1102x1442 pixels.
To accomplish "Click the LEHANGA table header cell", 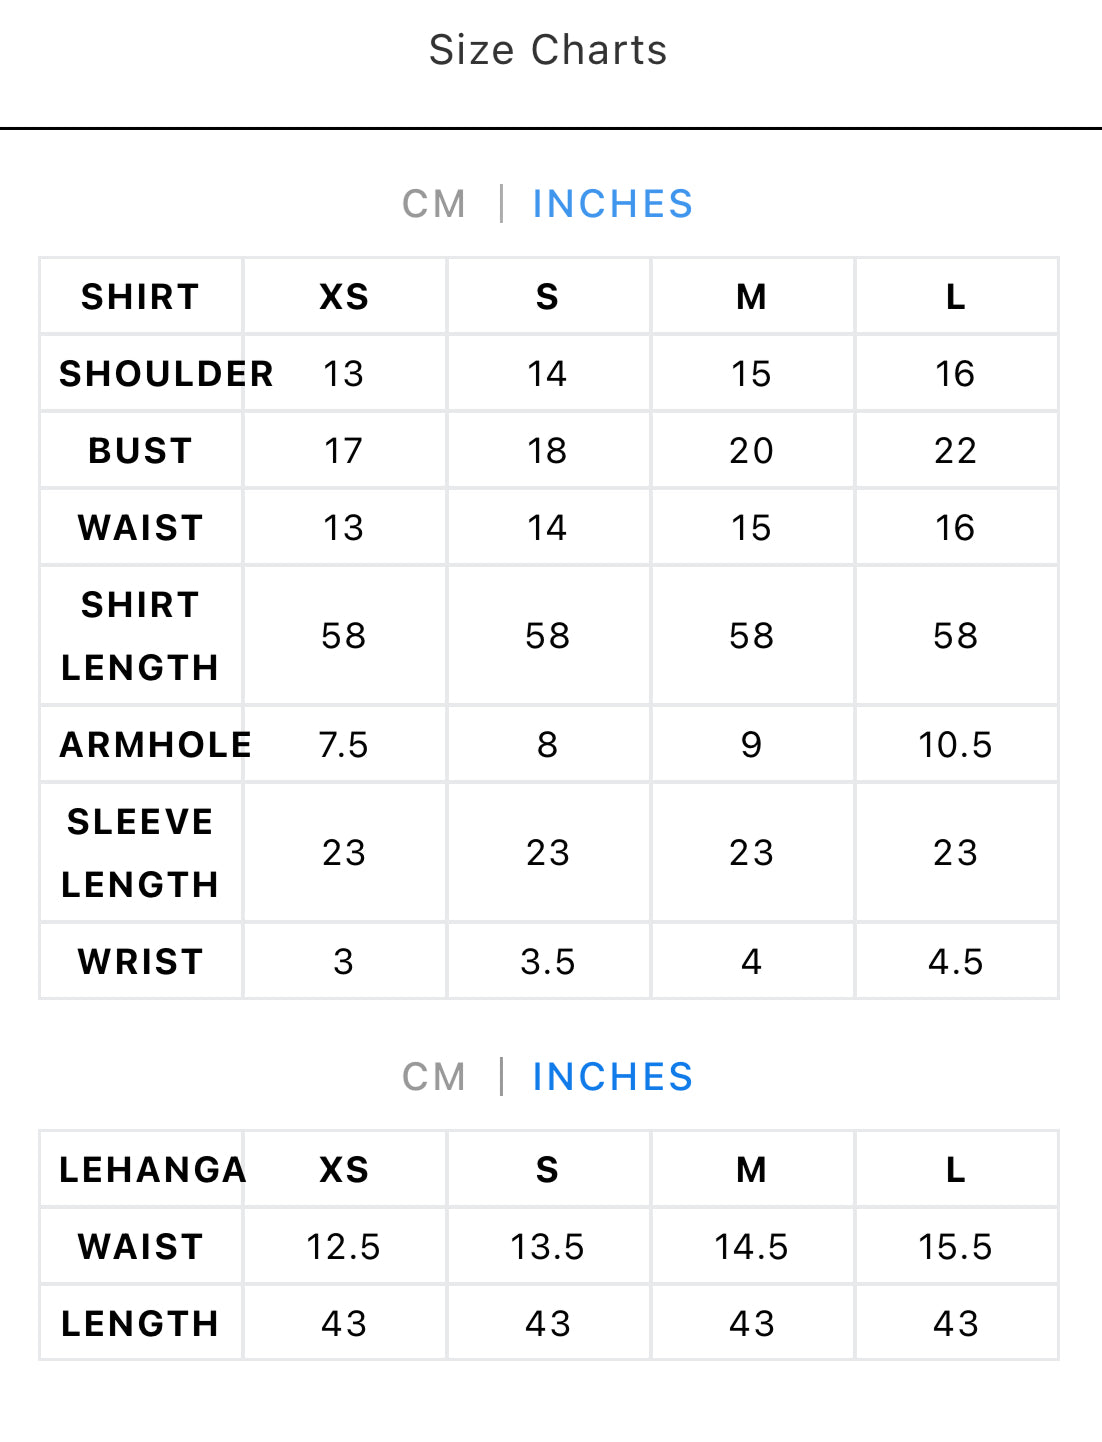I will [141, 1170].
